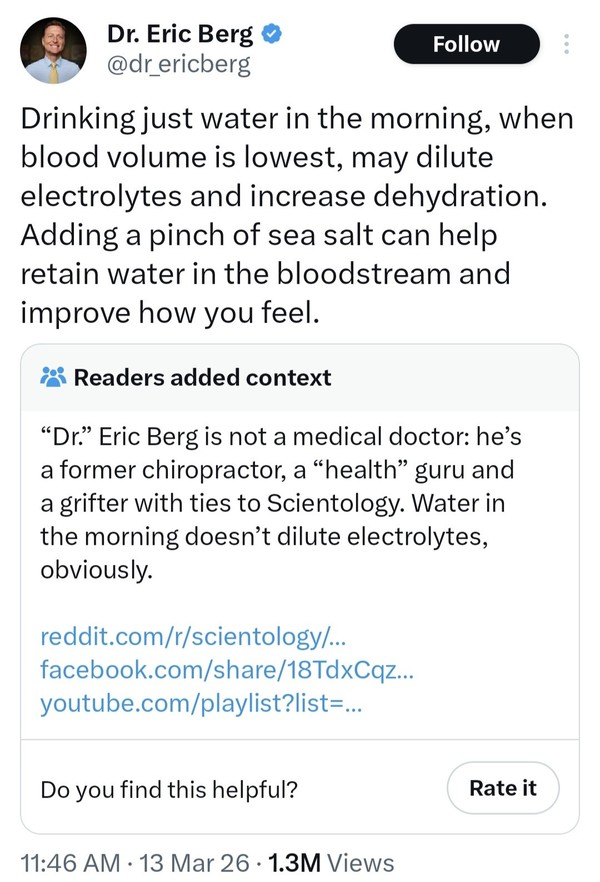This screenshot has height=882, width=600.
Task: Open the three-dot more options menu
Action: pyautogui.click(x=567, y=45)
